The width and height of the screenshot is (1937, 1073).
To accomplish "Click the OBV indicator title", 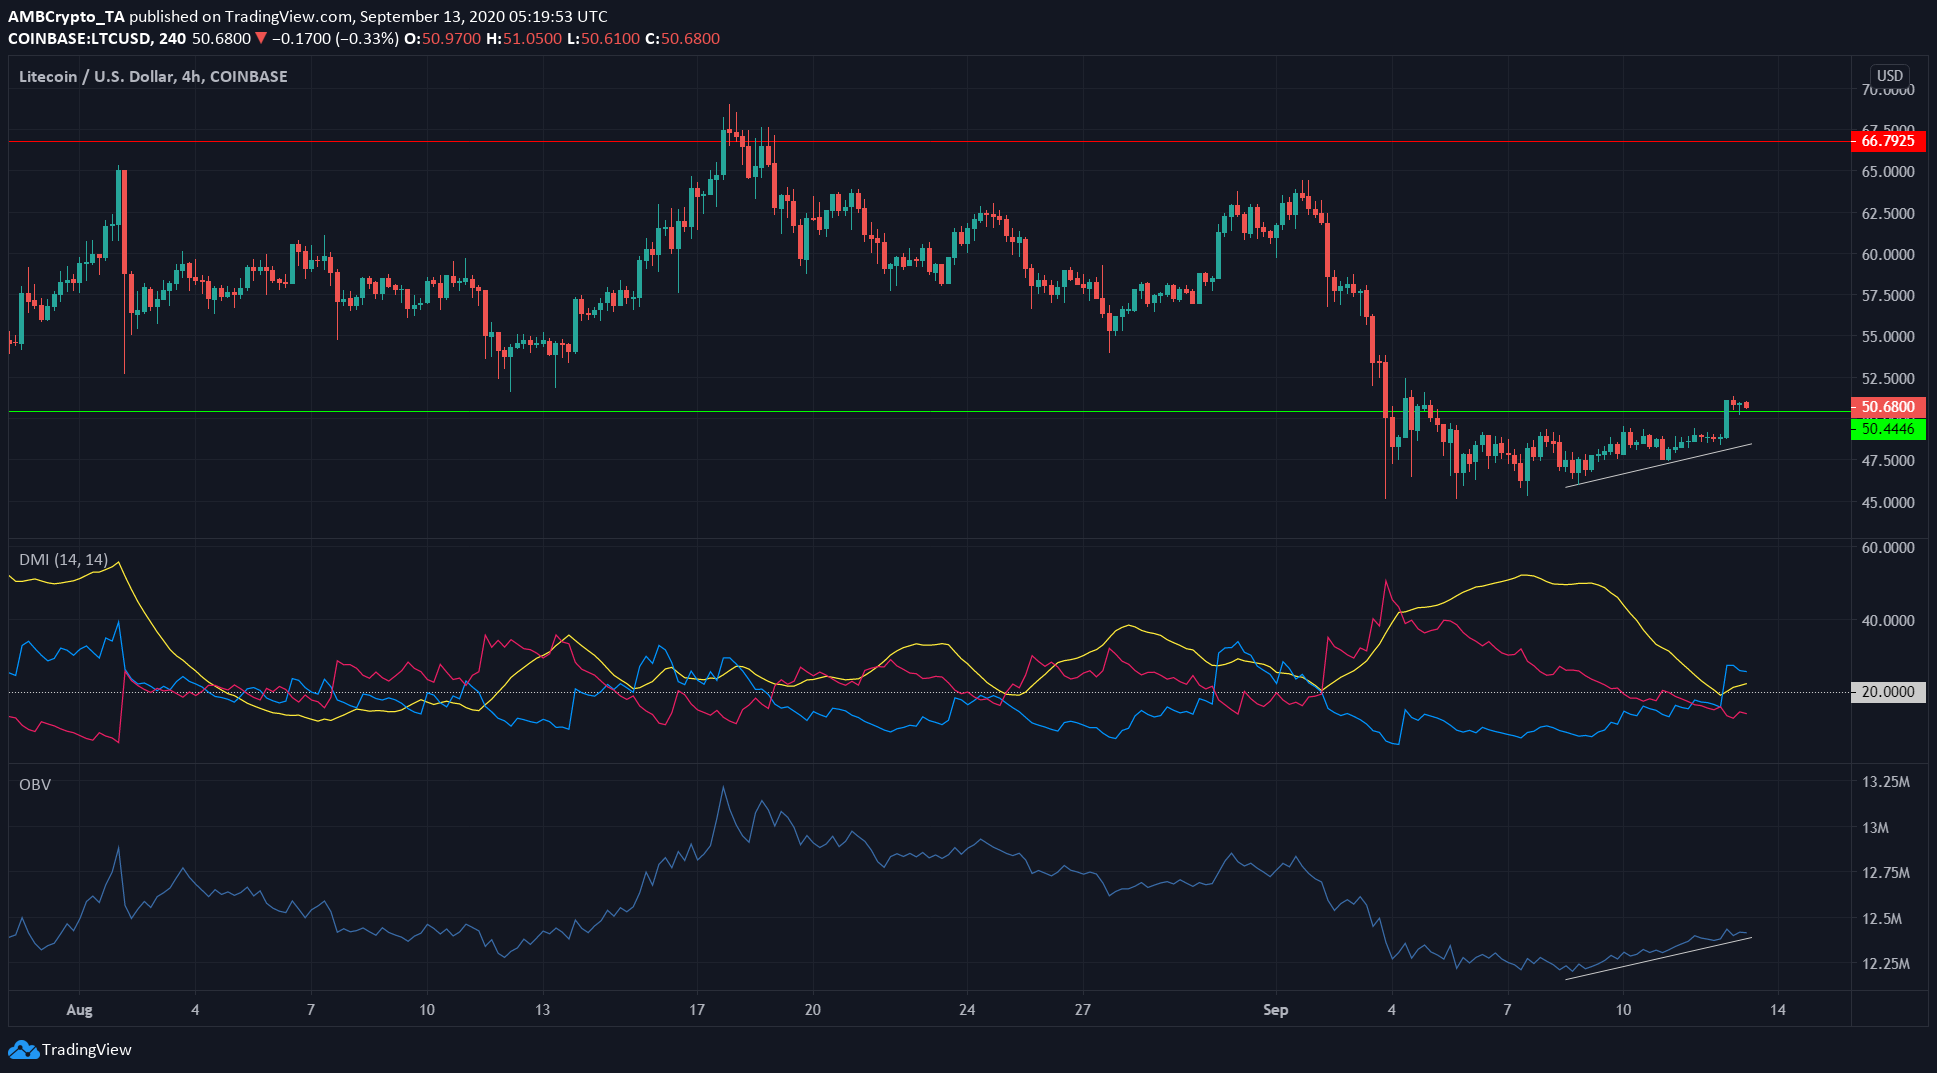I will click(x=35, y=785).
